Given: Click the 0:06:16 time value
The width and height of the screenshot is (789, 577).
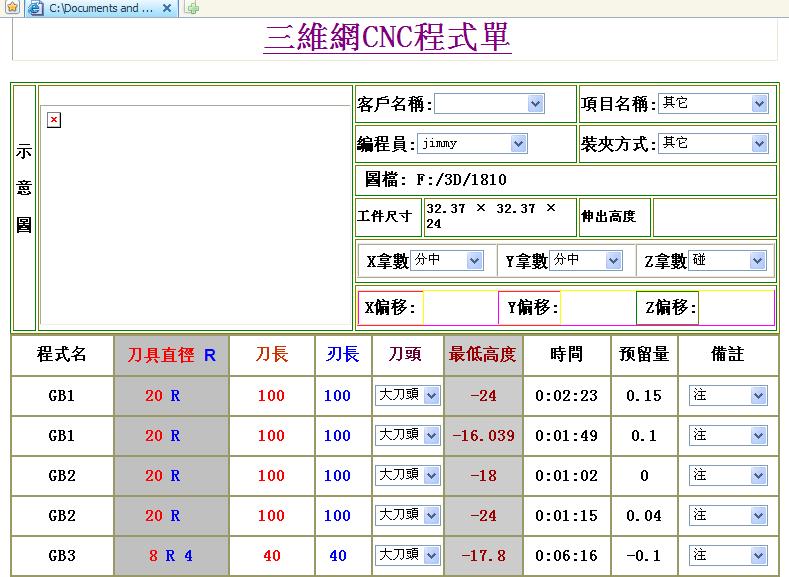Looking at the screenshot, I should (x=566, y=556).
